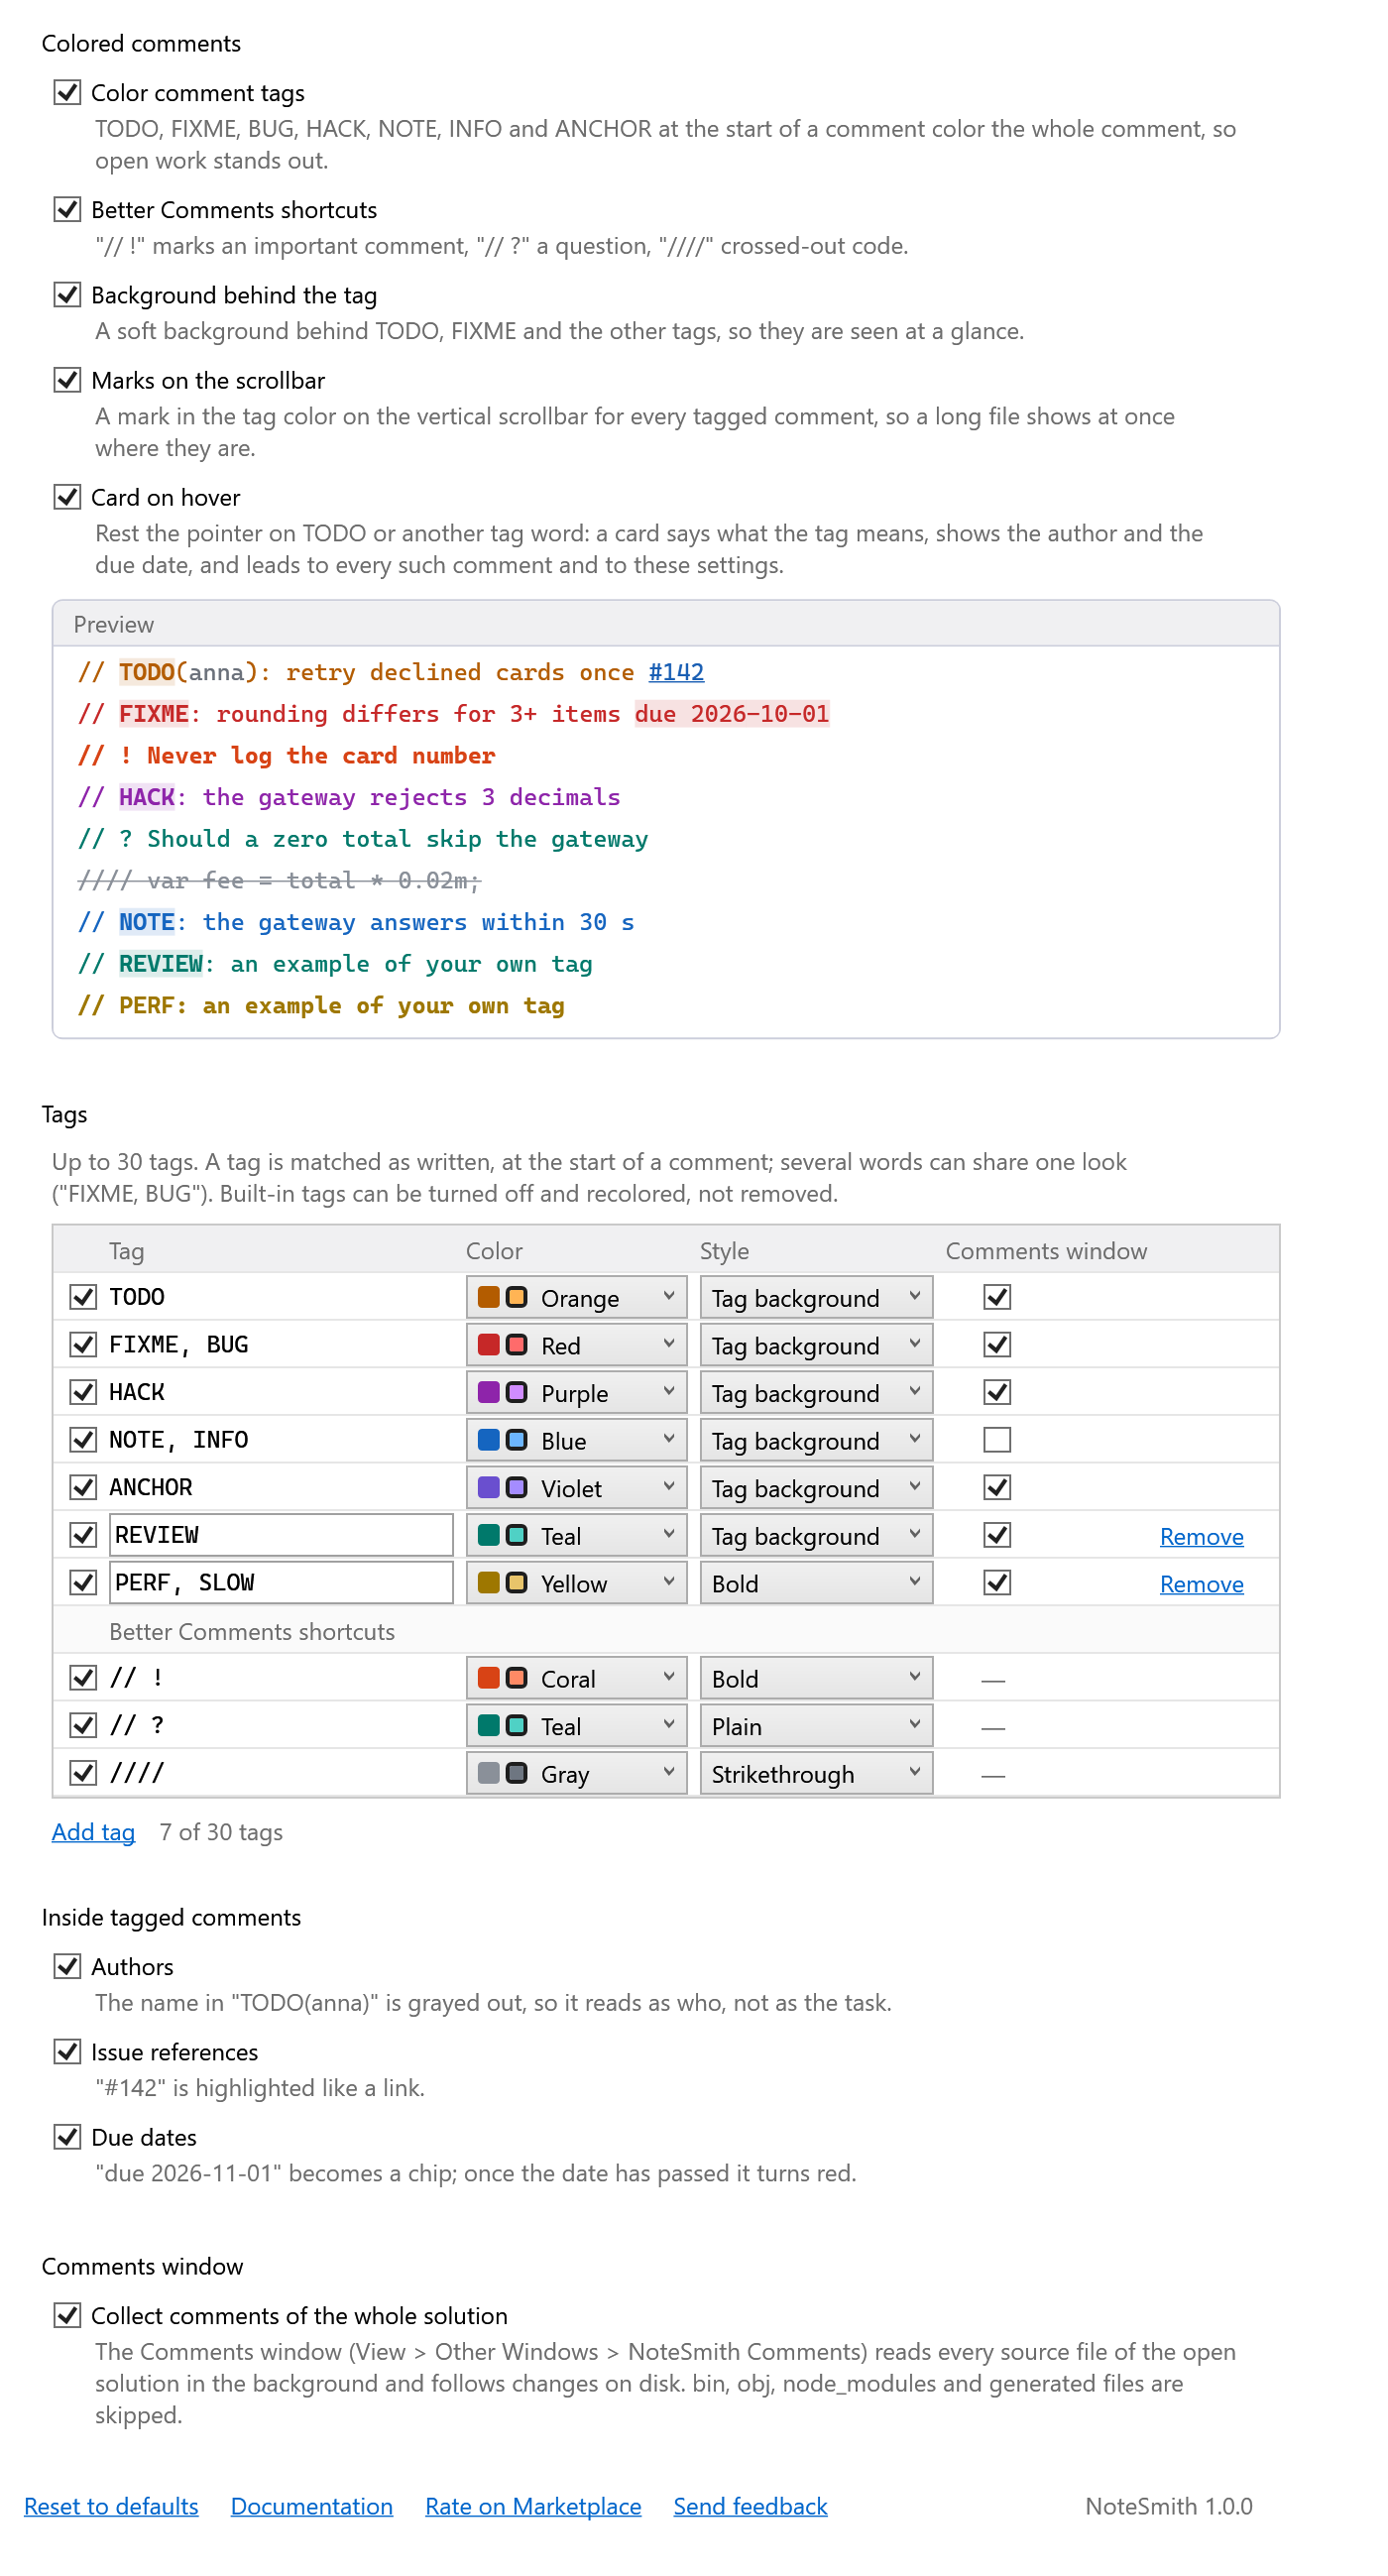Click the purple swatch in the HACK row

tap(488, 1392)
